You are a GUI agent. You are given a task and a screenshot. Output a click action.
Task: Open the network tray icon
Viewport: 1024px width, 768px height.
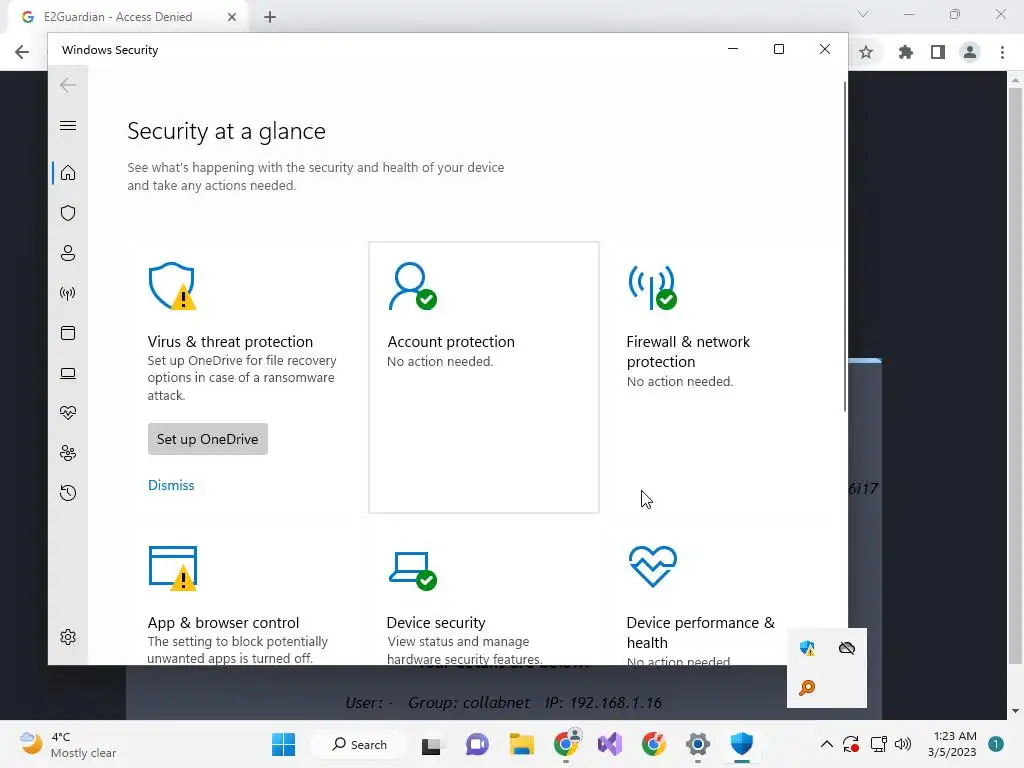pos(878,744)
